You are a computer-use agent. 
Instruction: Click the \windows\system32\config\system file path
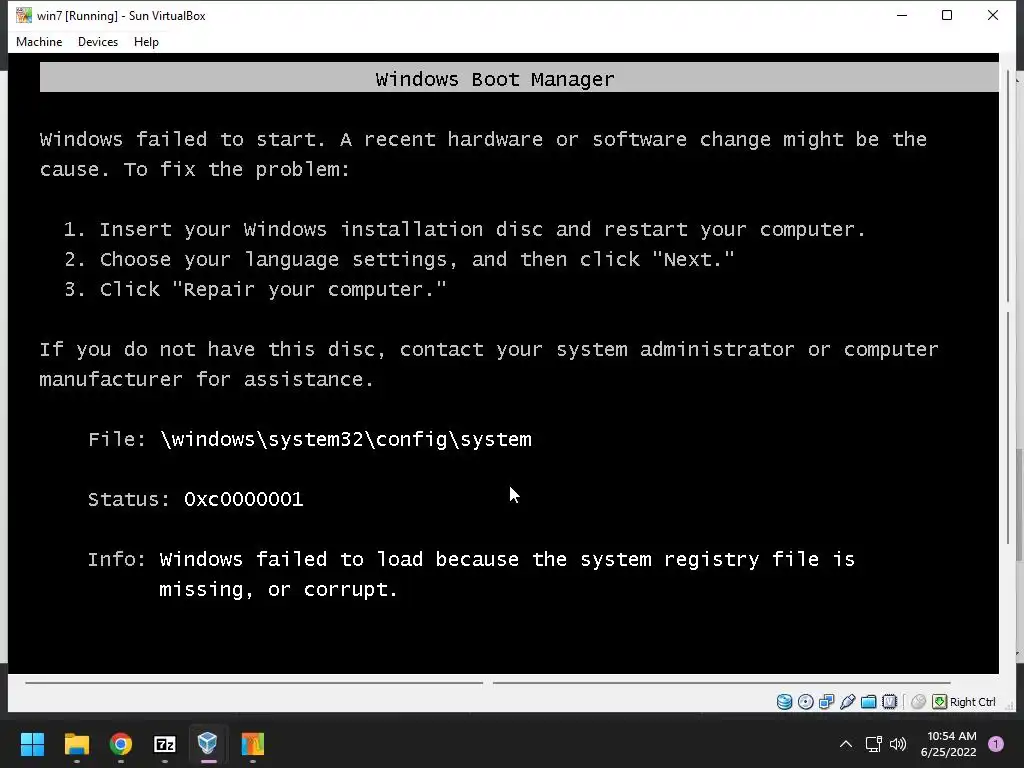click(x=345, y=440)
